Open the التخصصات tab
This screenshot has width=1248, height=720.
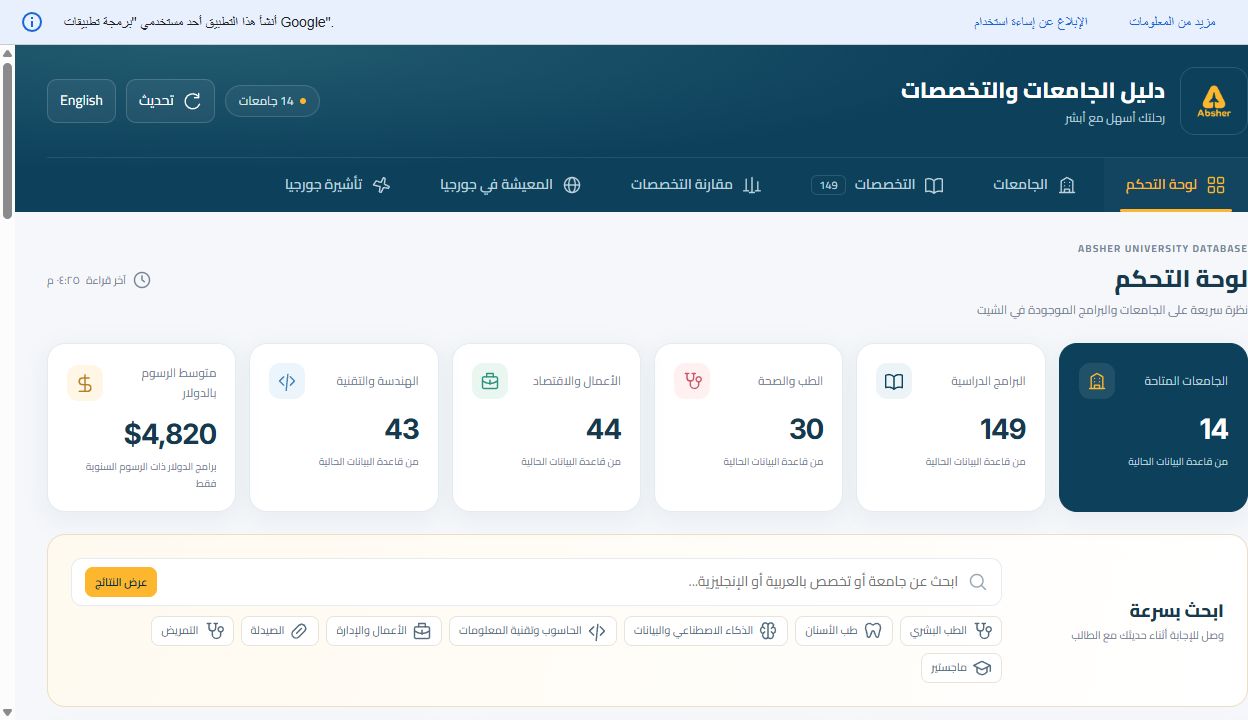(x=877, y=185)
